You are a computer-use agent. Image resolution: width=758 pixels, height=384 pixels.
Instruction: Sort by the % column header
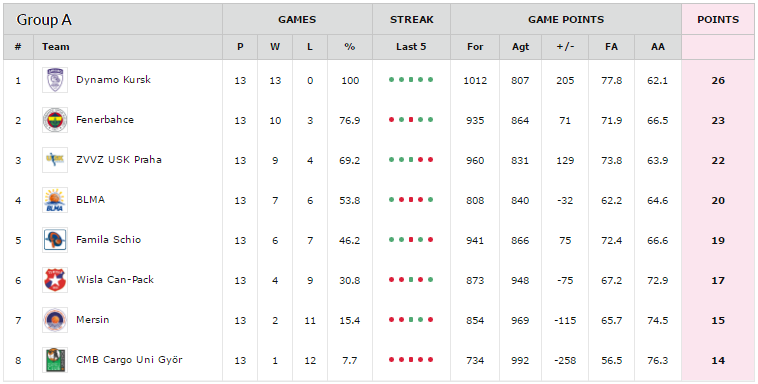pyautogui.click(x=350, y=47)
